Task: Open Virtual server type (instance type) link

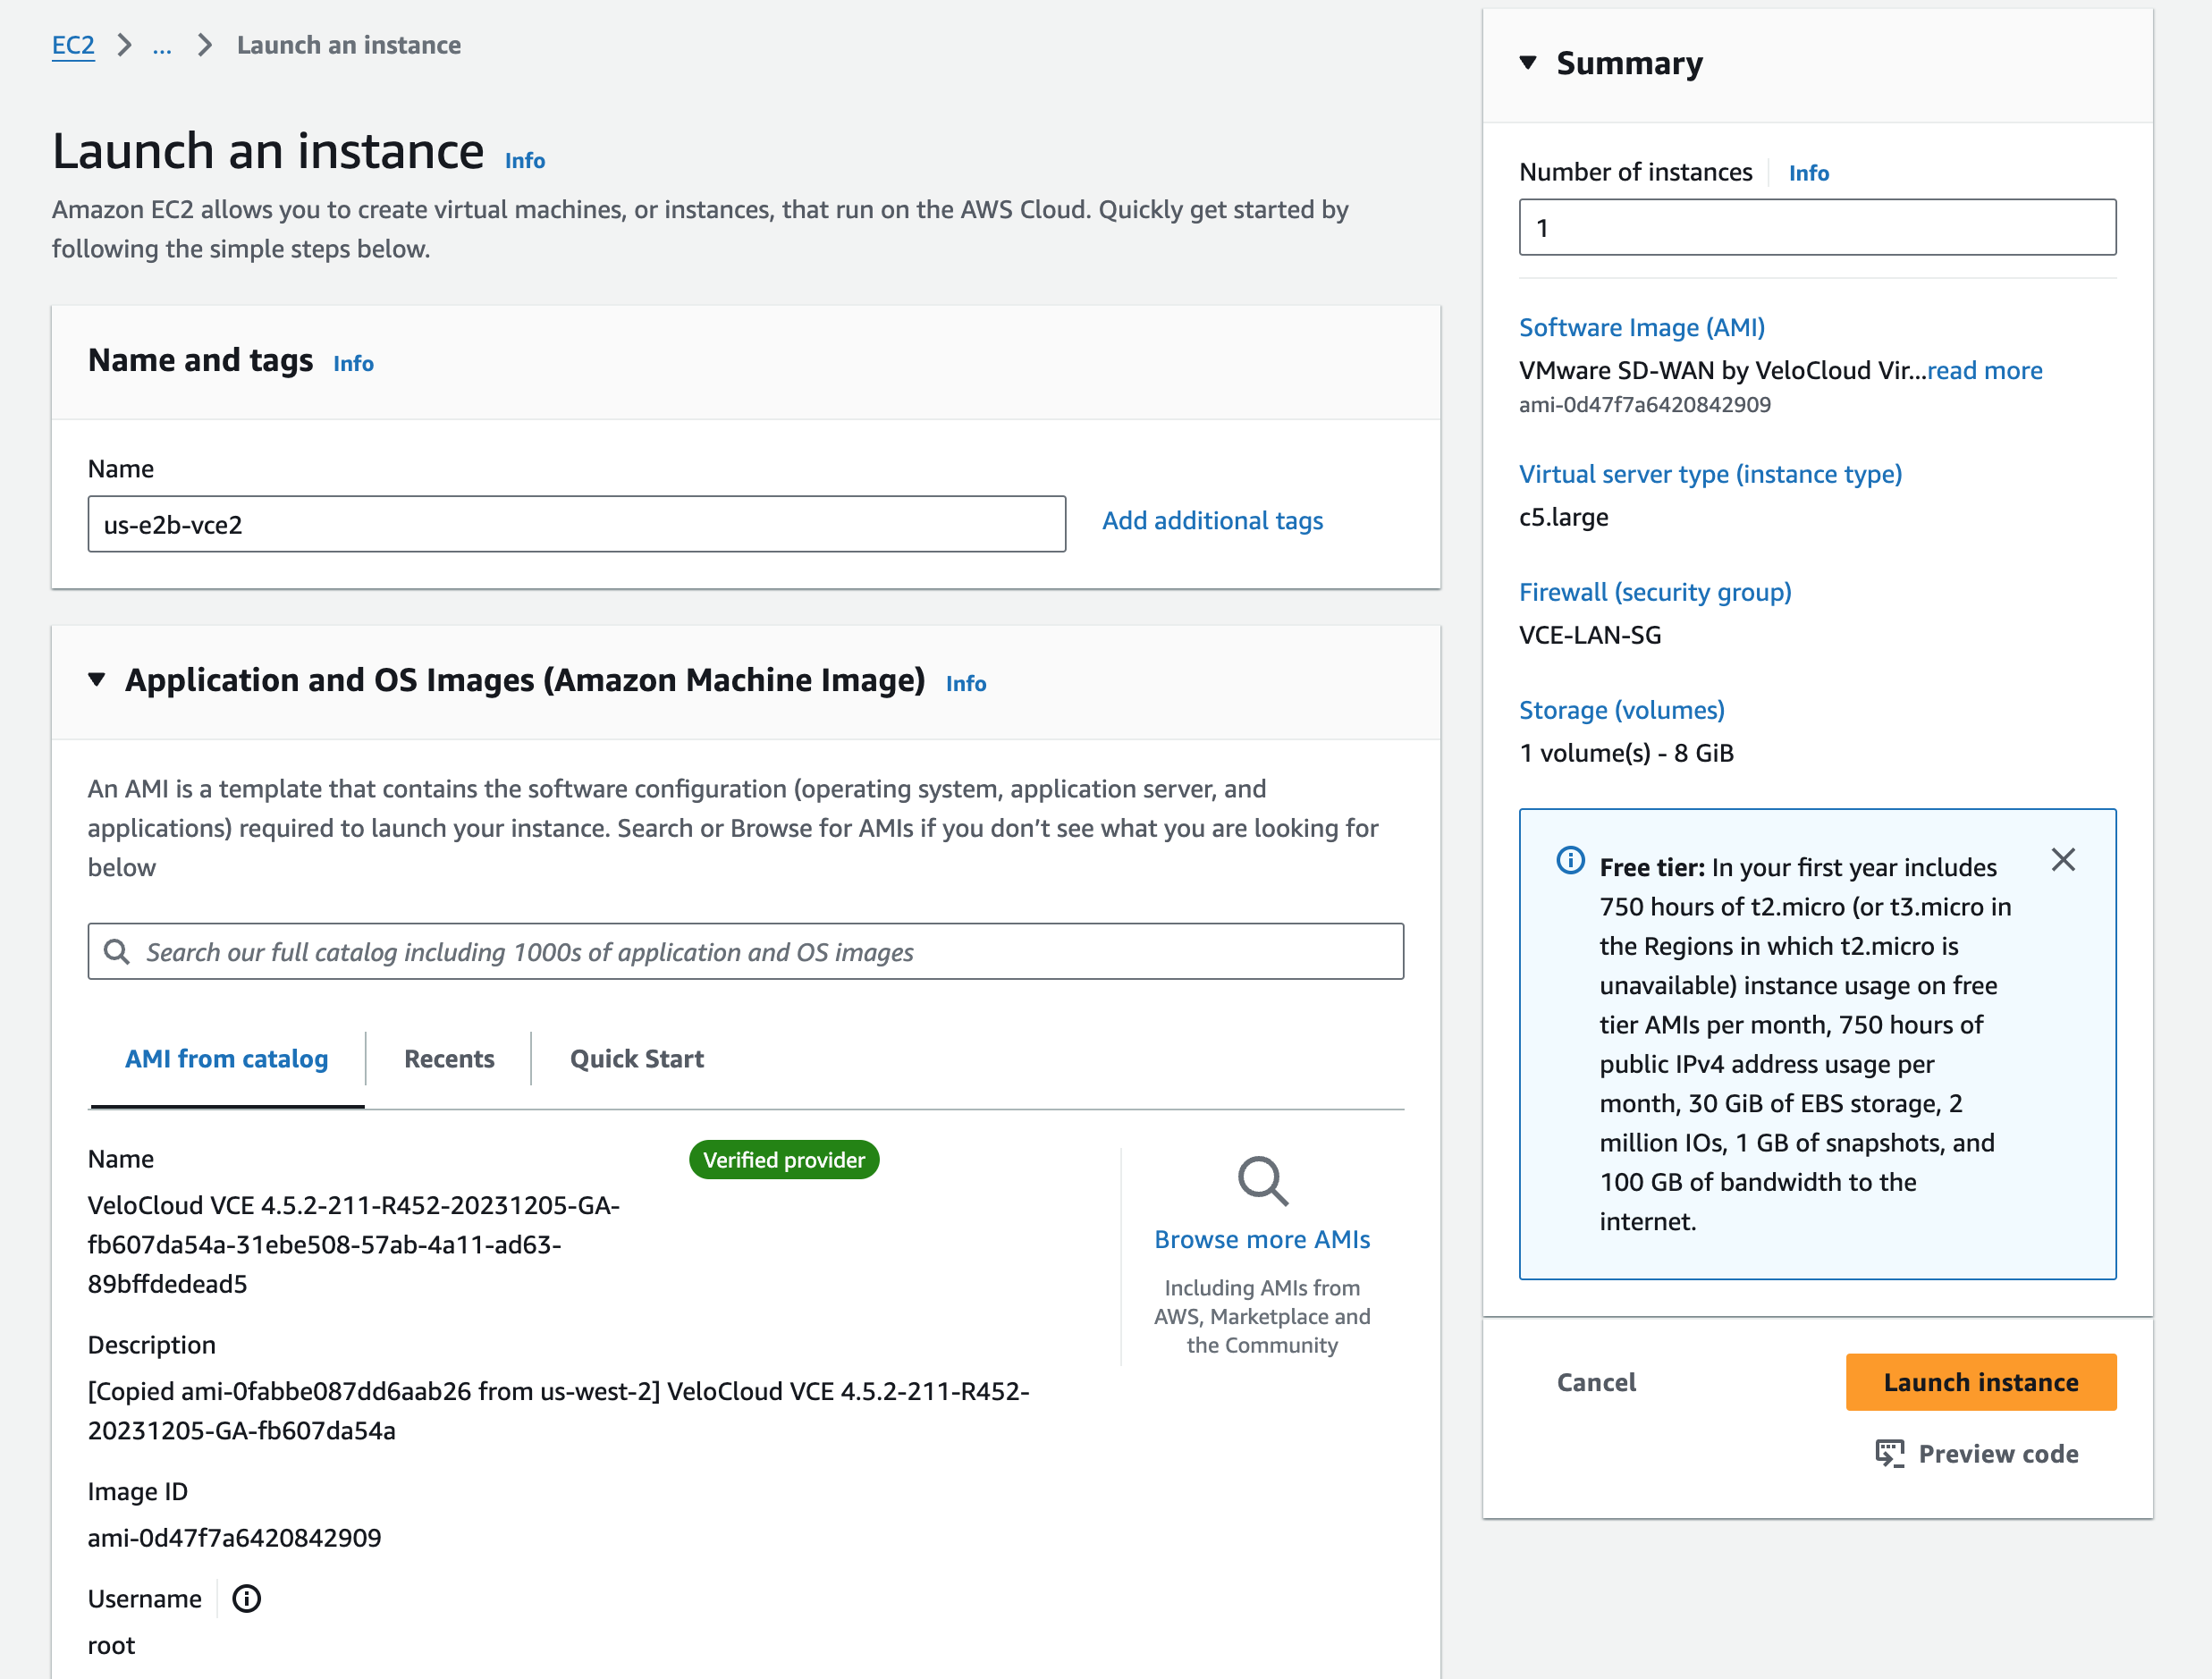Action: 1710,475
